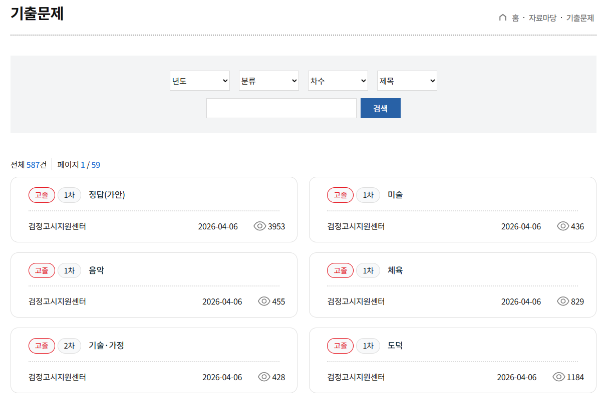This screenshot has width=600, height=399.
Task: Click 고졸 badge on 기술·가정 card
Action: 42,346
